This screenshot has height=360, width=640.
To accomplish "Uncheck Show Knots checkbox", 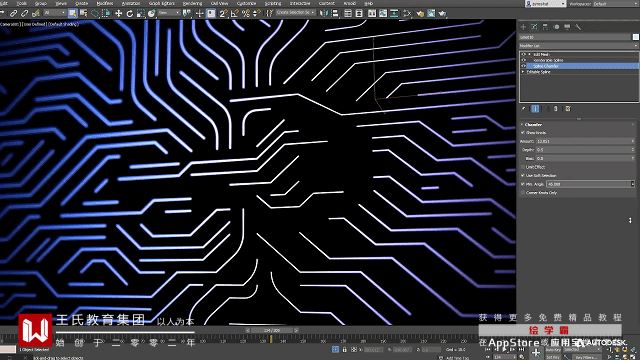I will (x=523, y=133).
